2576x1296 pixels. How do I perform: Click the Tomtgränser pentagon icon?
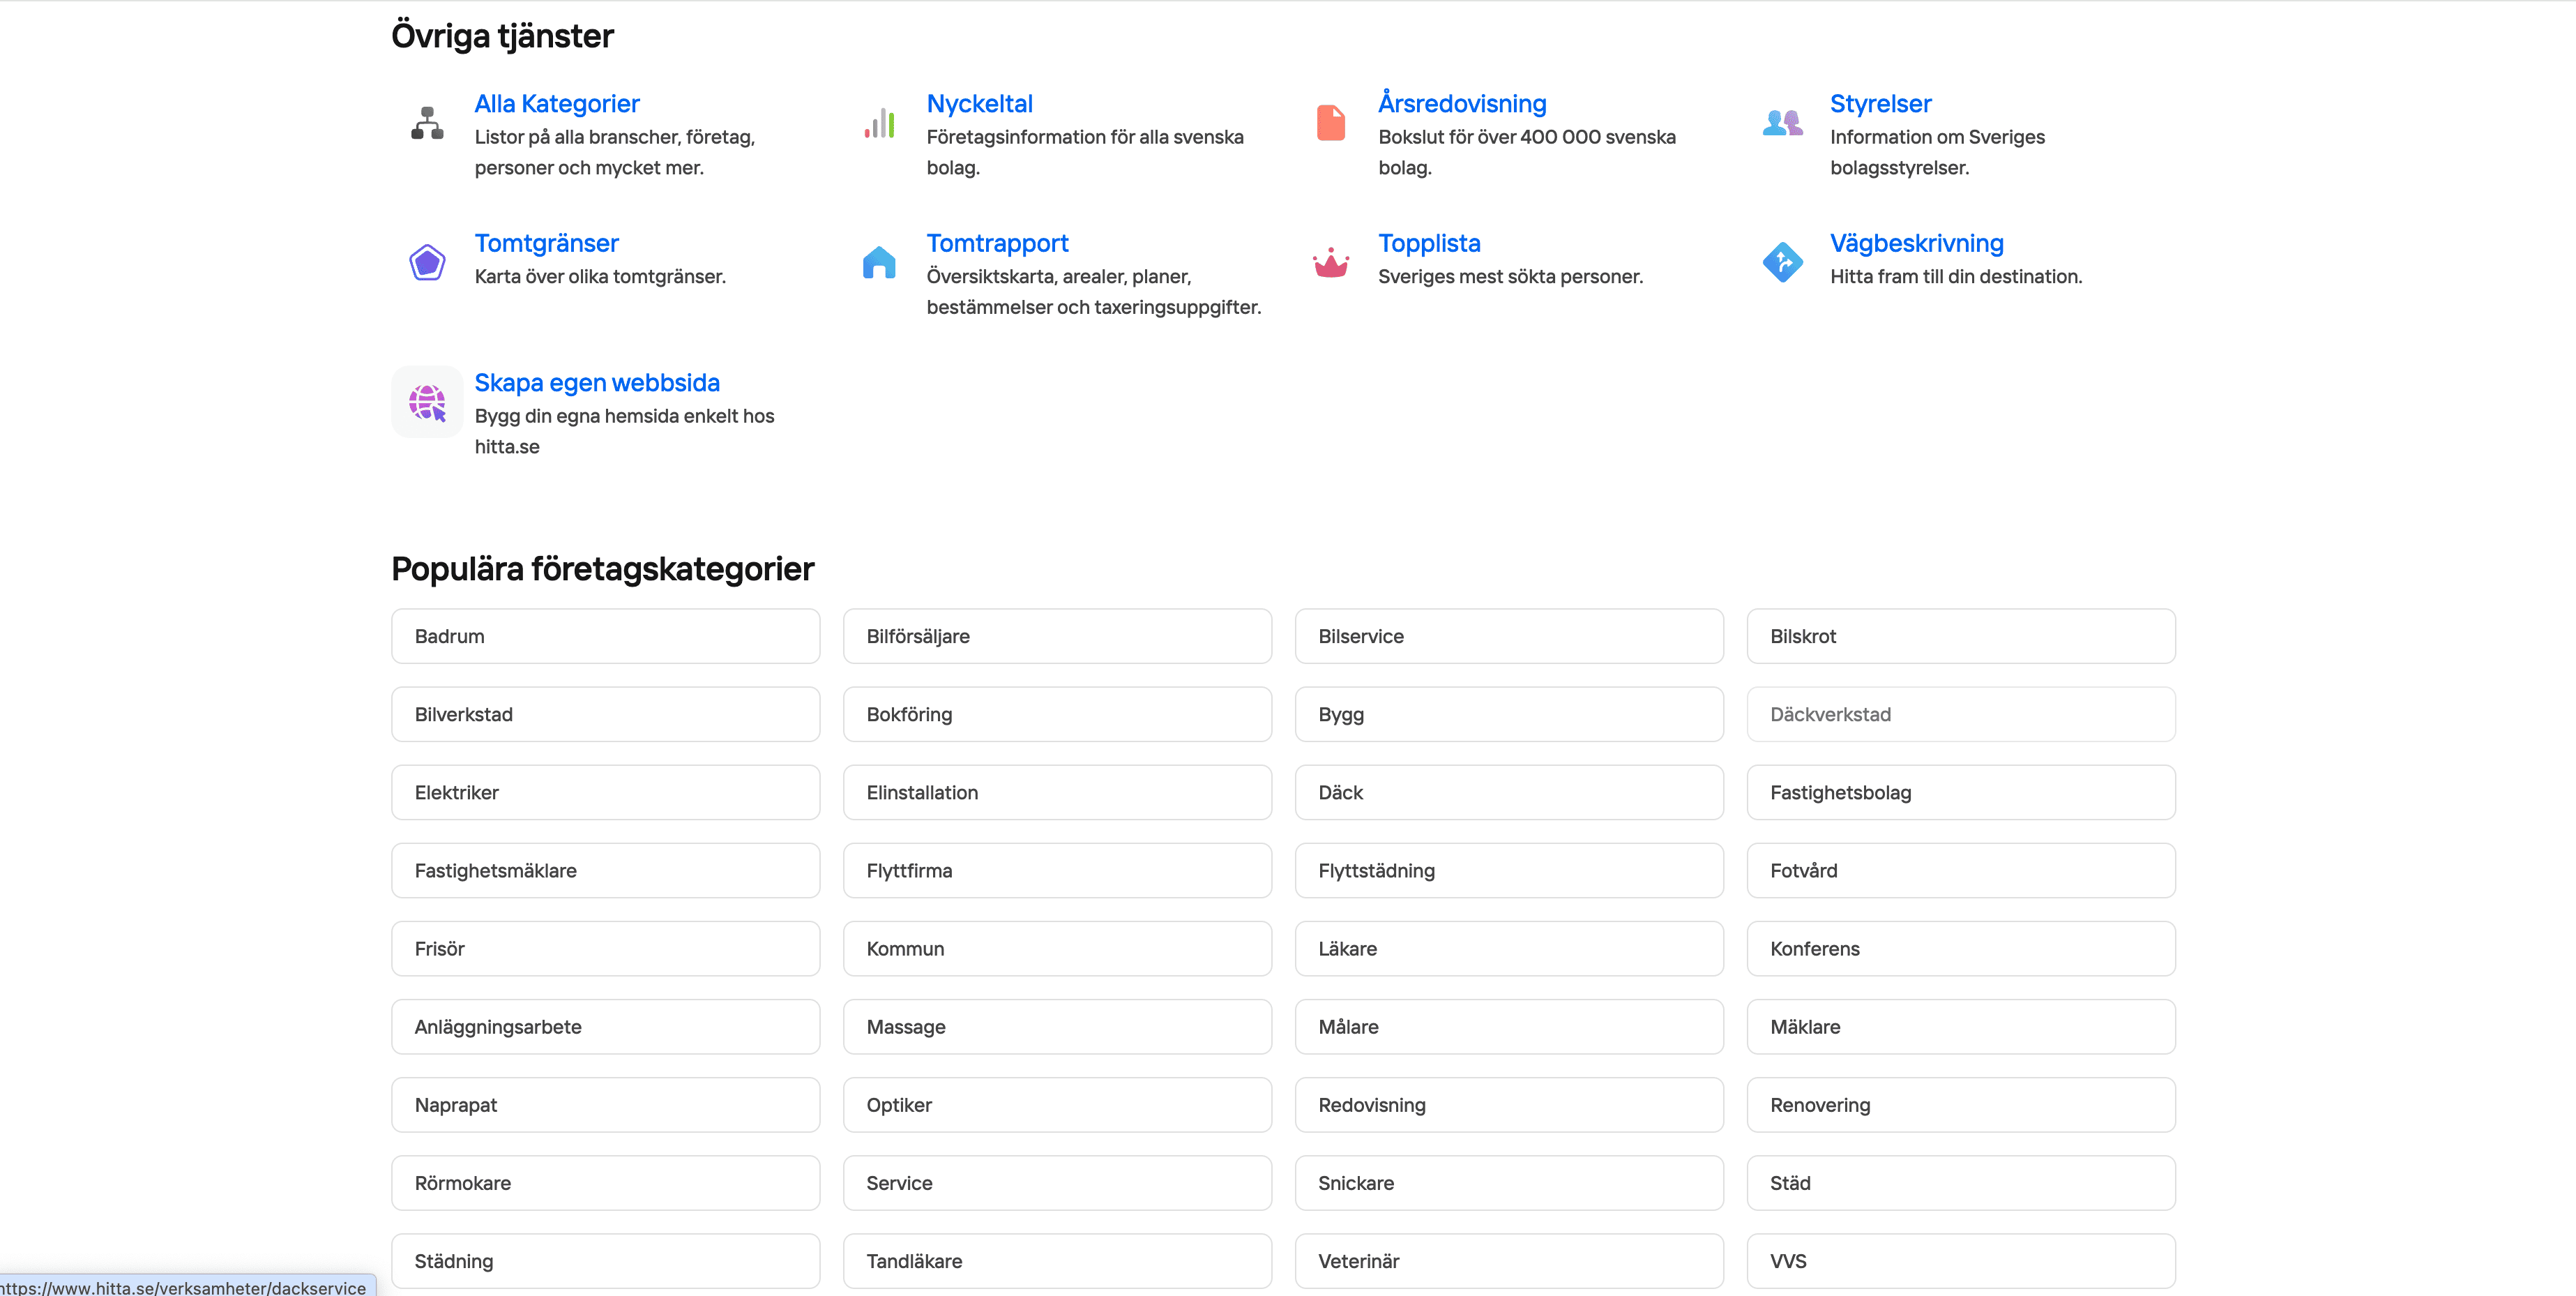(427, 263)
